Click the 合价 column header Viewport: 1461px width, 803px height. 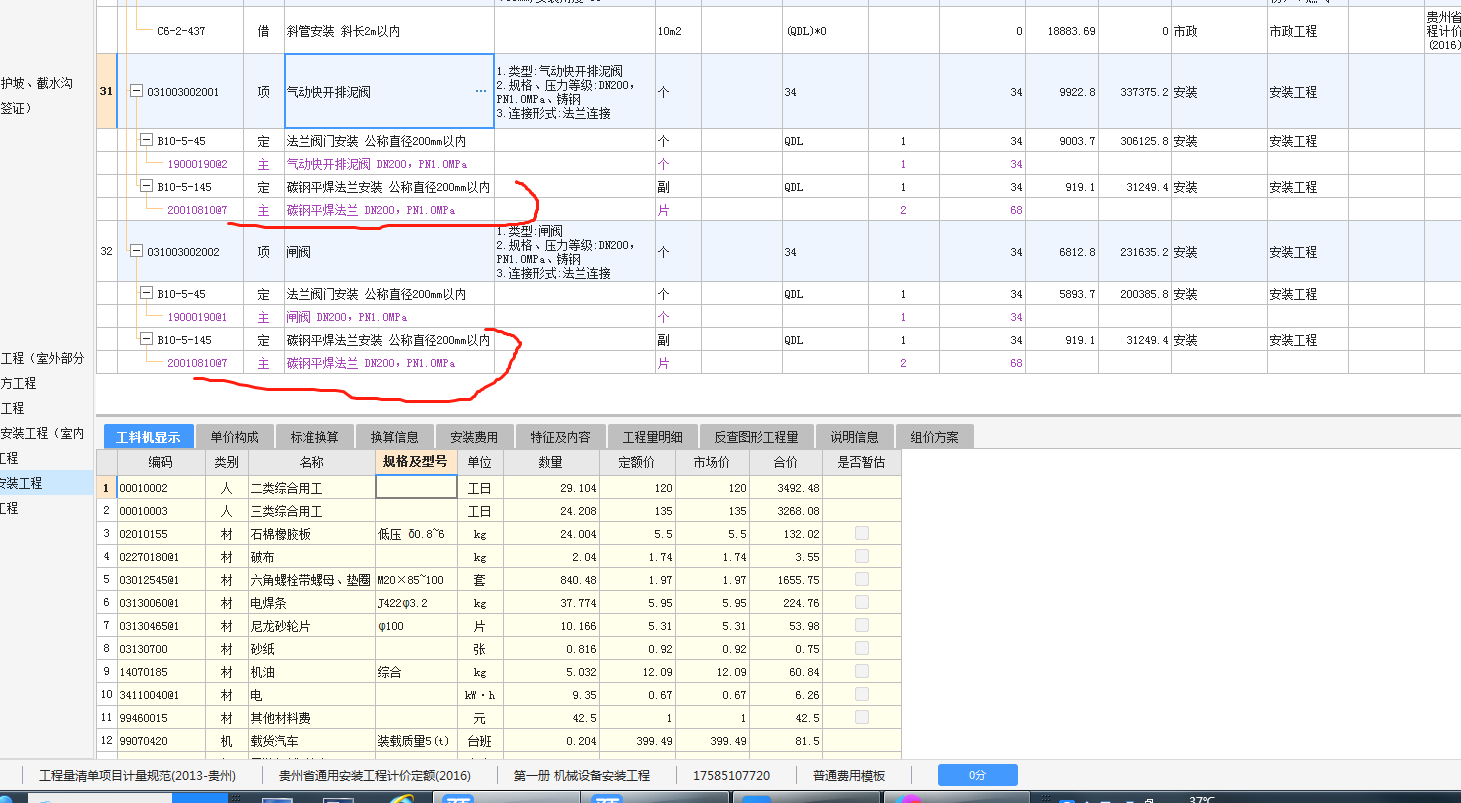[786, 462]
